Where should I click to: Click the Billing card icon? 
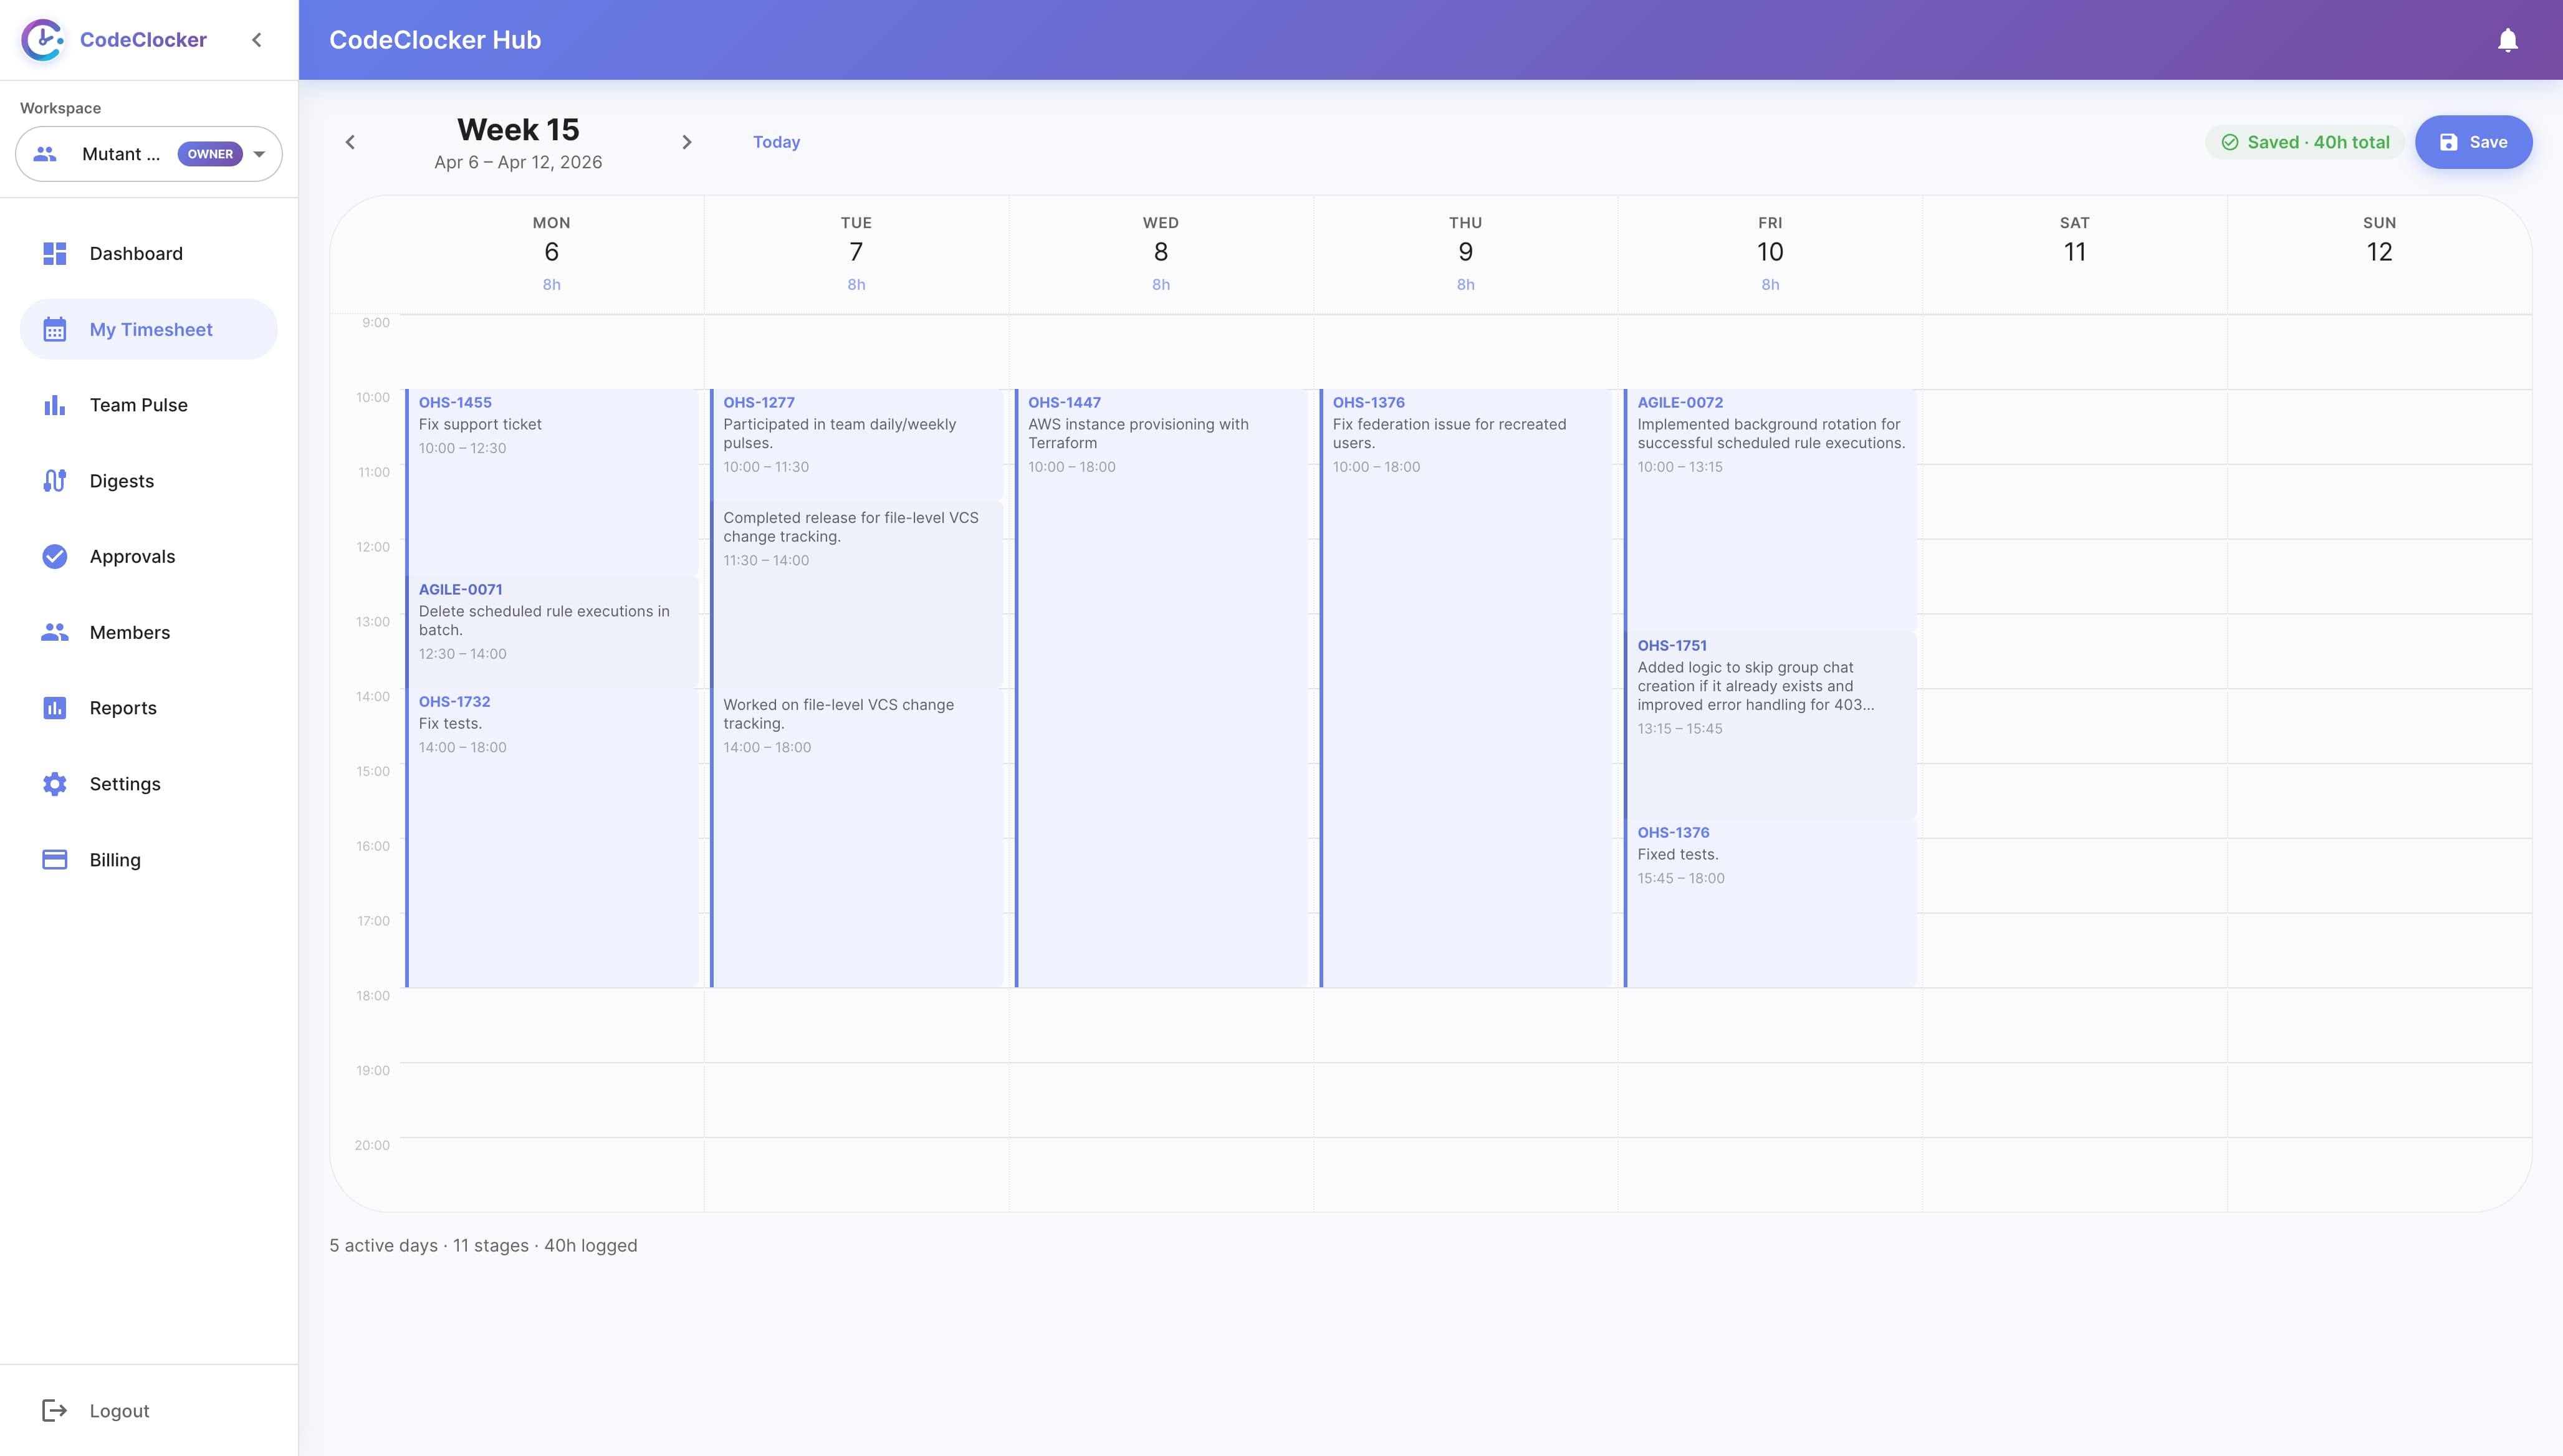click(55, 859)
